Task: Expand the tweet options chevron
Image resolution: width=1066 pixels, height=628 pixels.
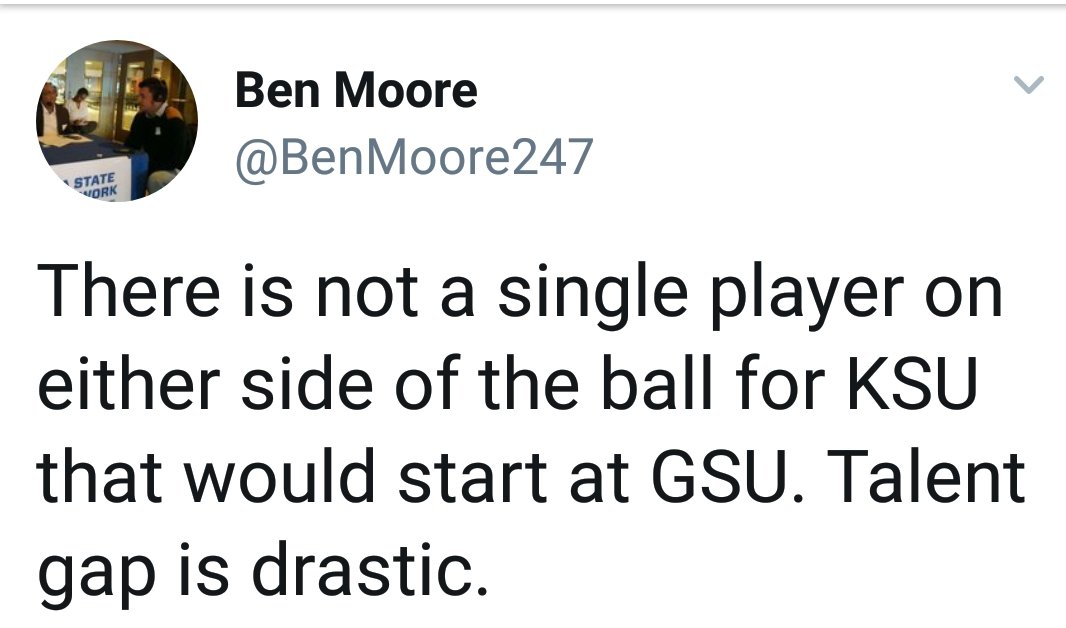Action: click(1028, 86)
